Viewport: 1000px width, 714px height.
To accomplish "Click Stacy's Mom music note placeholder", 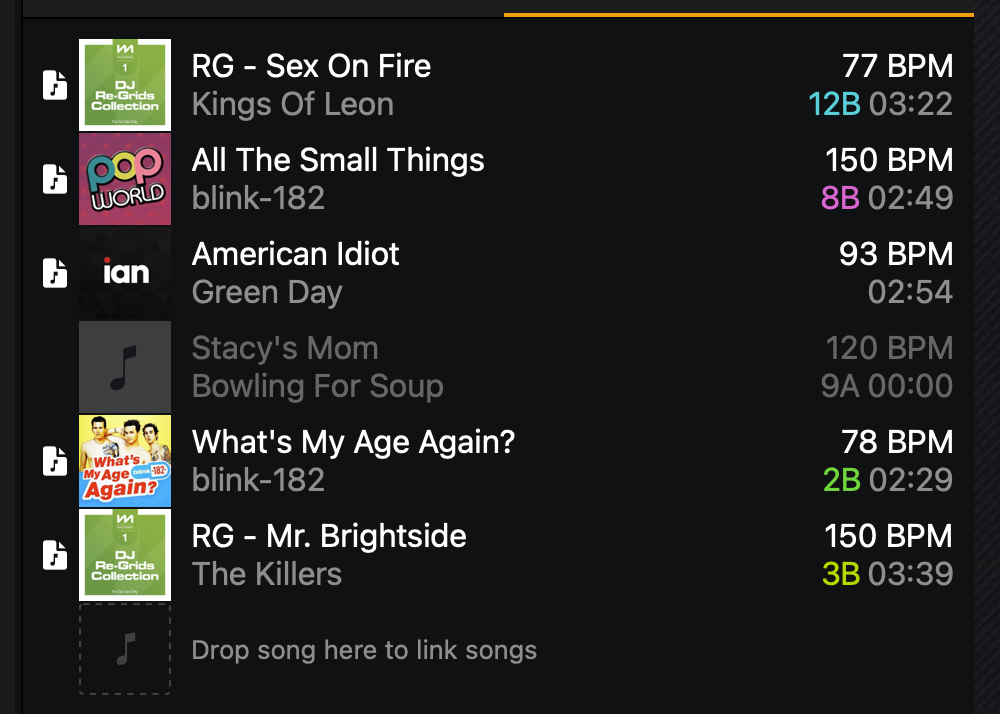I will coord(125,367).
